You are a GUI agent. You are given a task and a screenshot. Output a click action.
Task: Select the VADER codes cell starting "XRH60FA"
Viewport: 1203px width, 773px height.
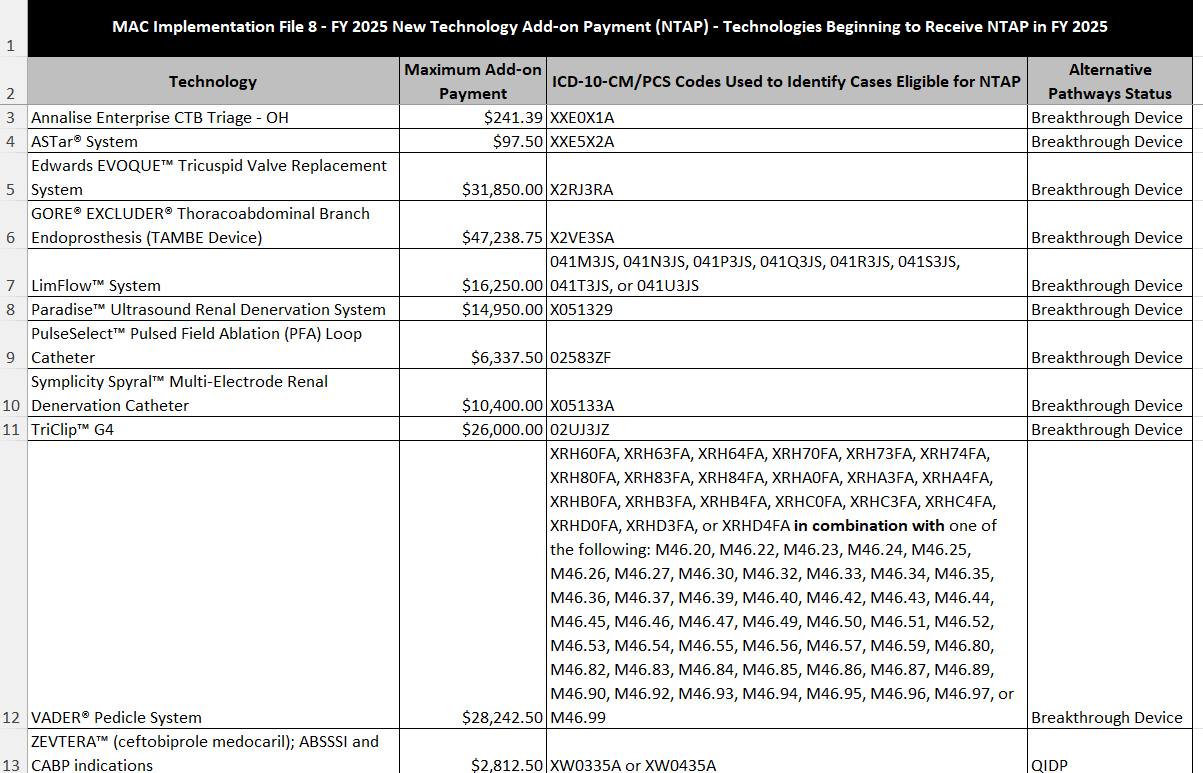tap(786, 585)
